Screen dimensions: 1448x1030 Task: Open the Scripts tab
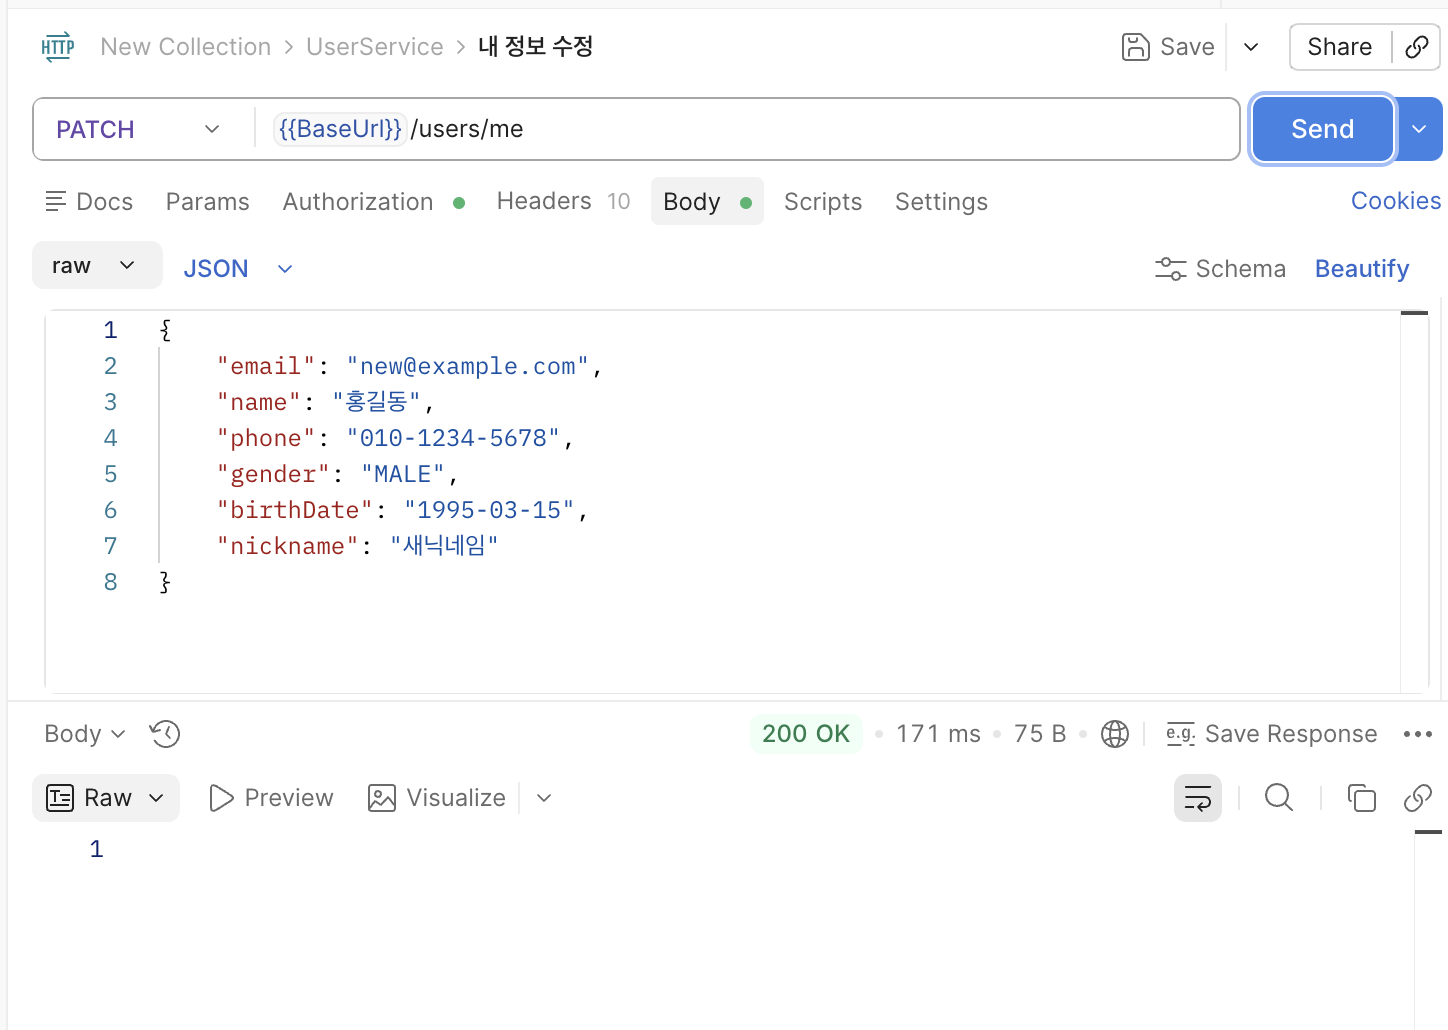coord(823,202)
